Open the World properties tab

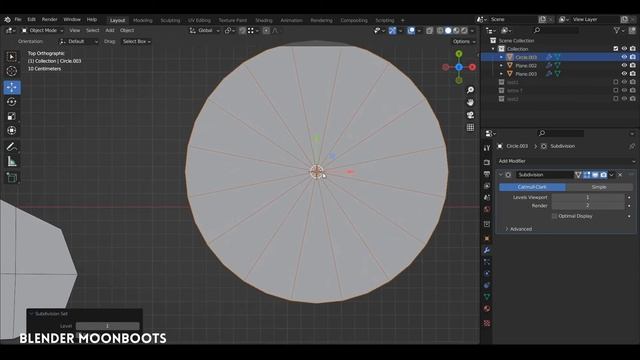click(487, 209)
